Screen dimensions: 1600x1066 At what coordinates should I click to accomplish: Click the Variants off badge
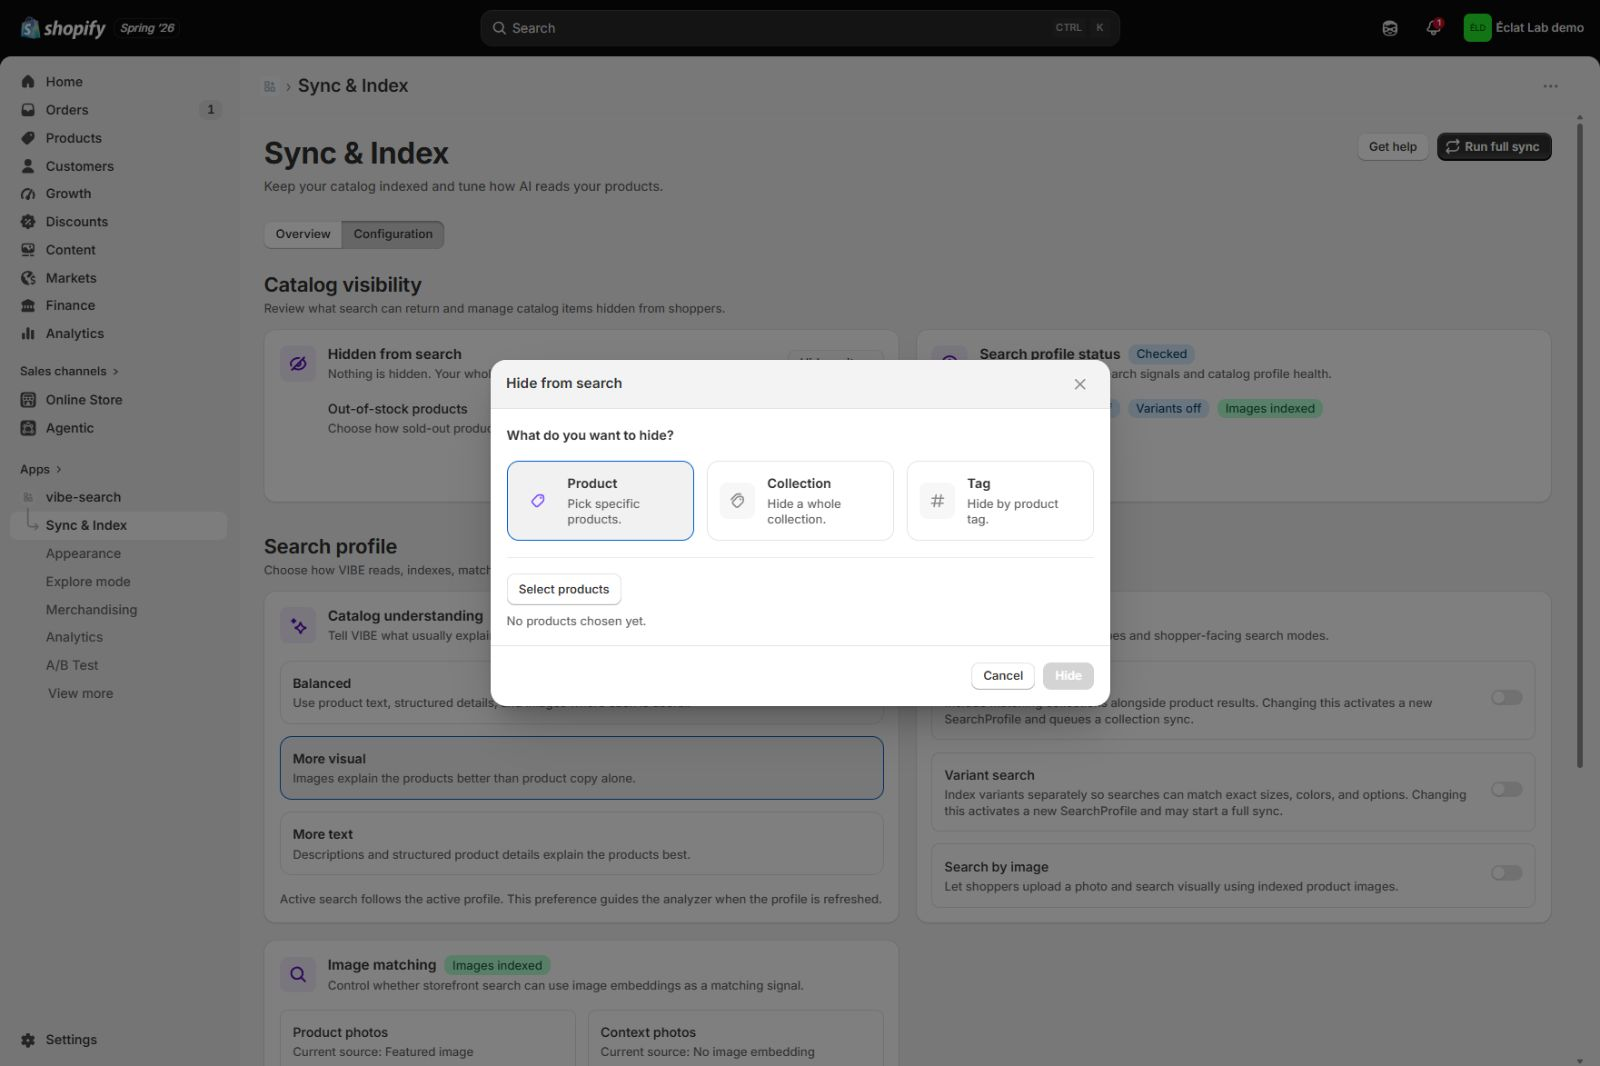[x=1168, y=409]
